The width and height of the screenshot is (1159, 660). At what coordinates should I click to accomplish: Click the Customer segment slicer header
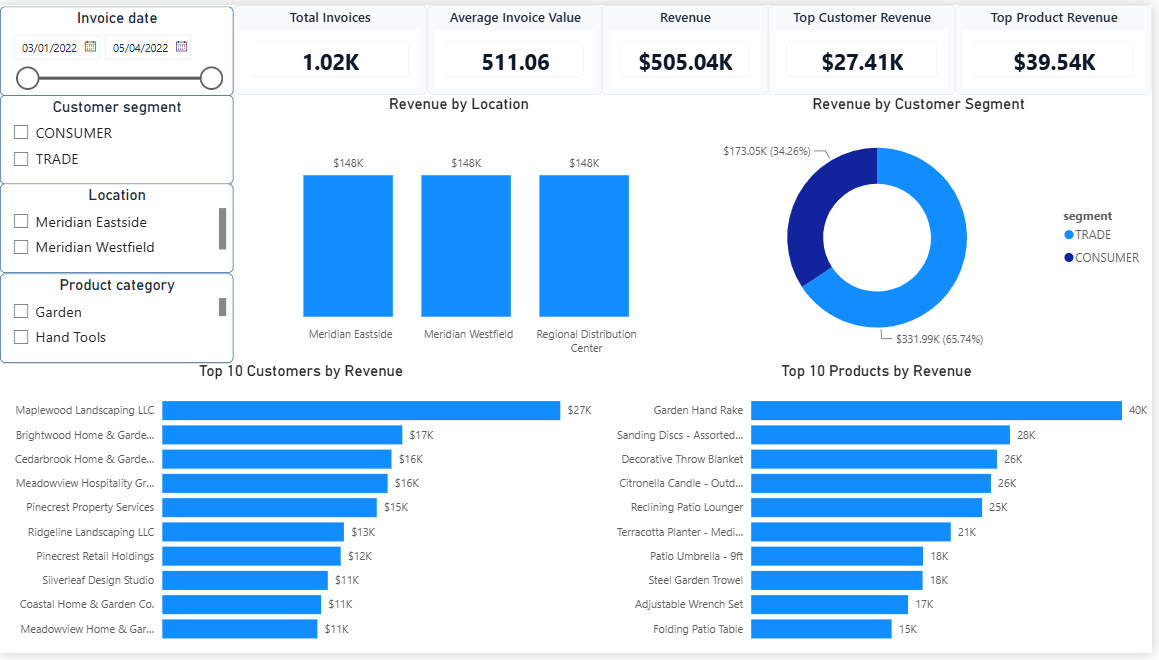coord(117,107)
